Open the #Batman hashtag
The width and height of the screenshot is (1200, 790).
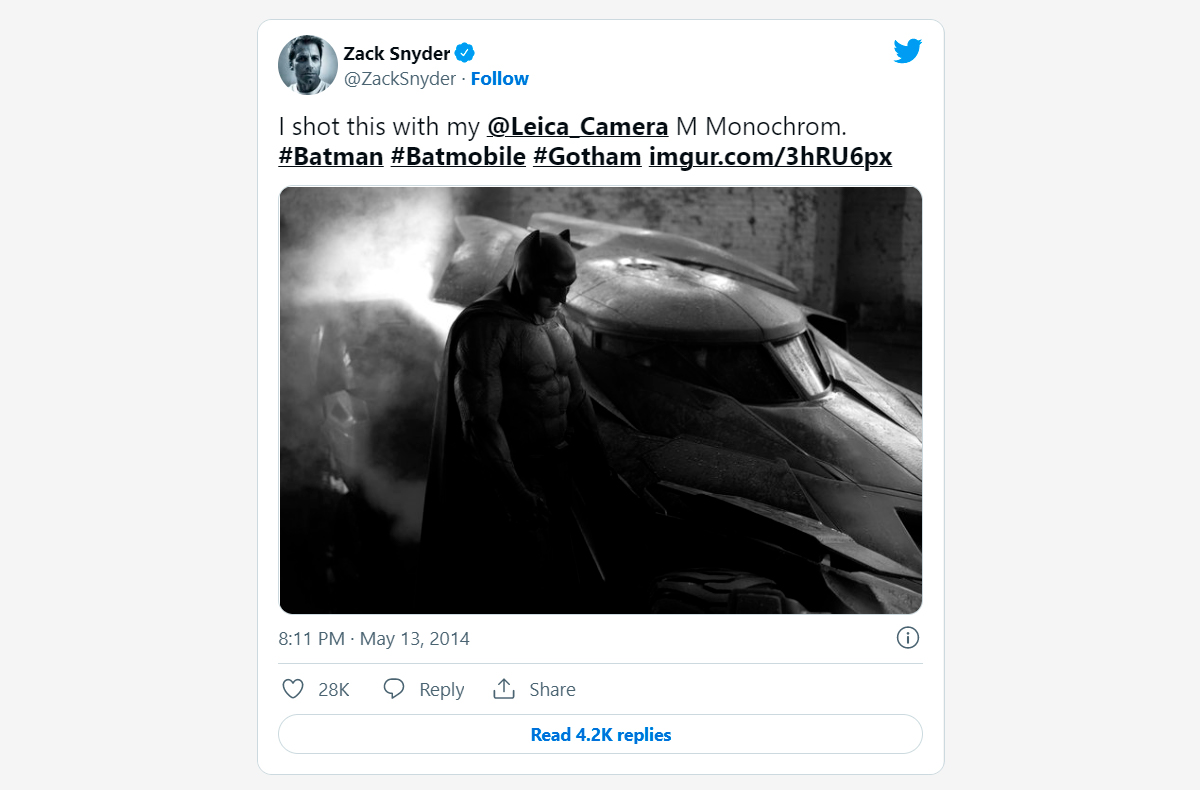[x=331, y=157]
